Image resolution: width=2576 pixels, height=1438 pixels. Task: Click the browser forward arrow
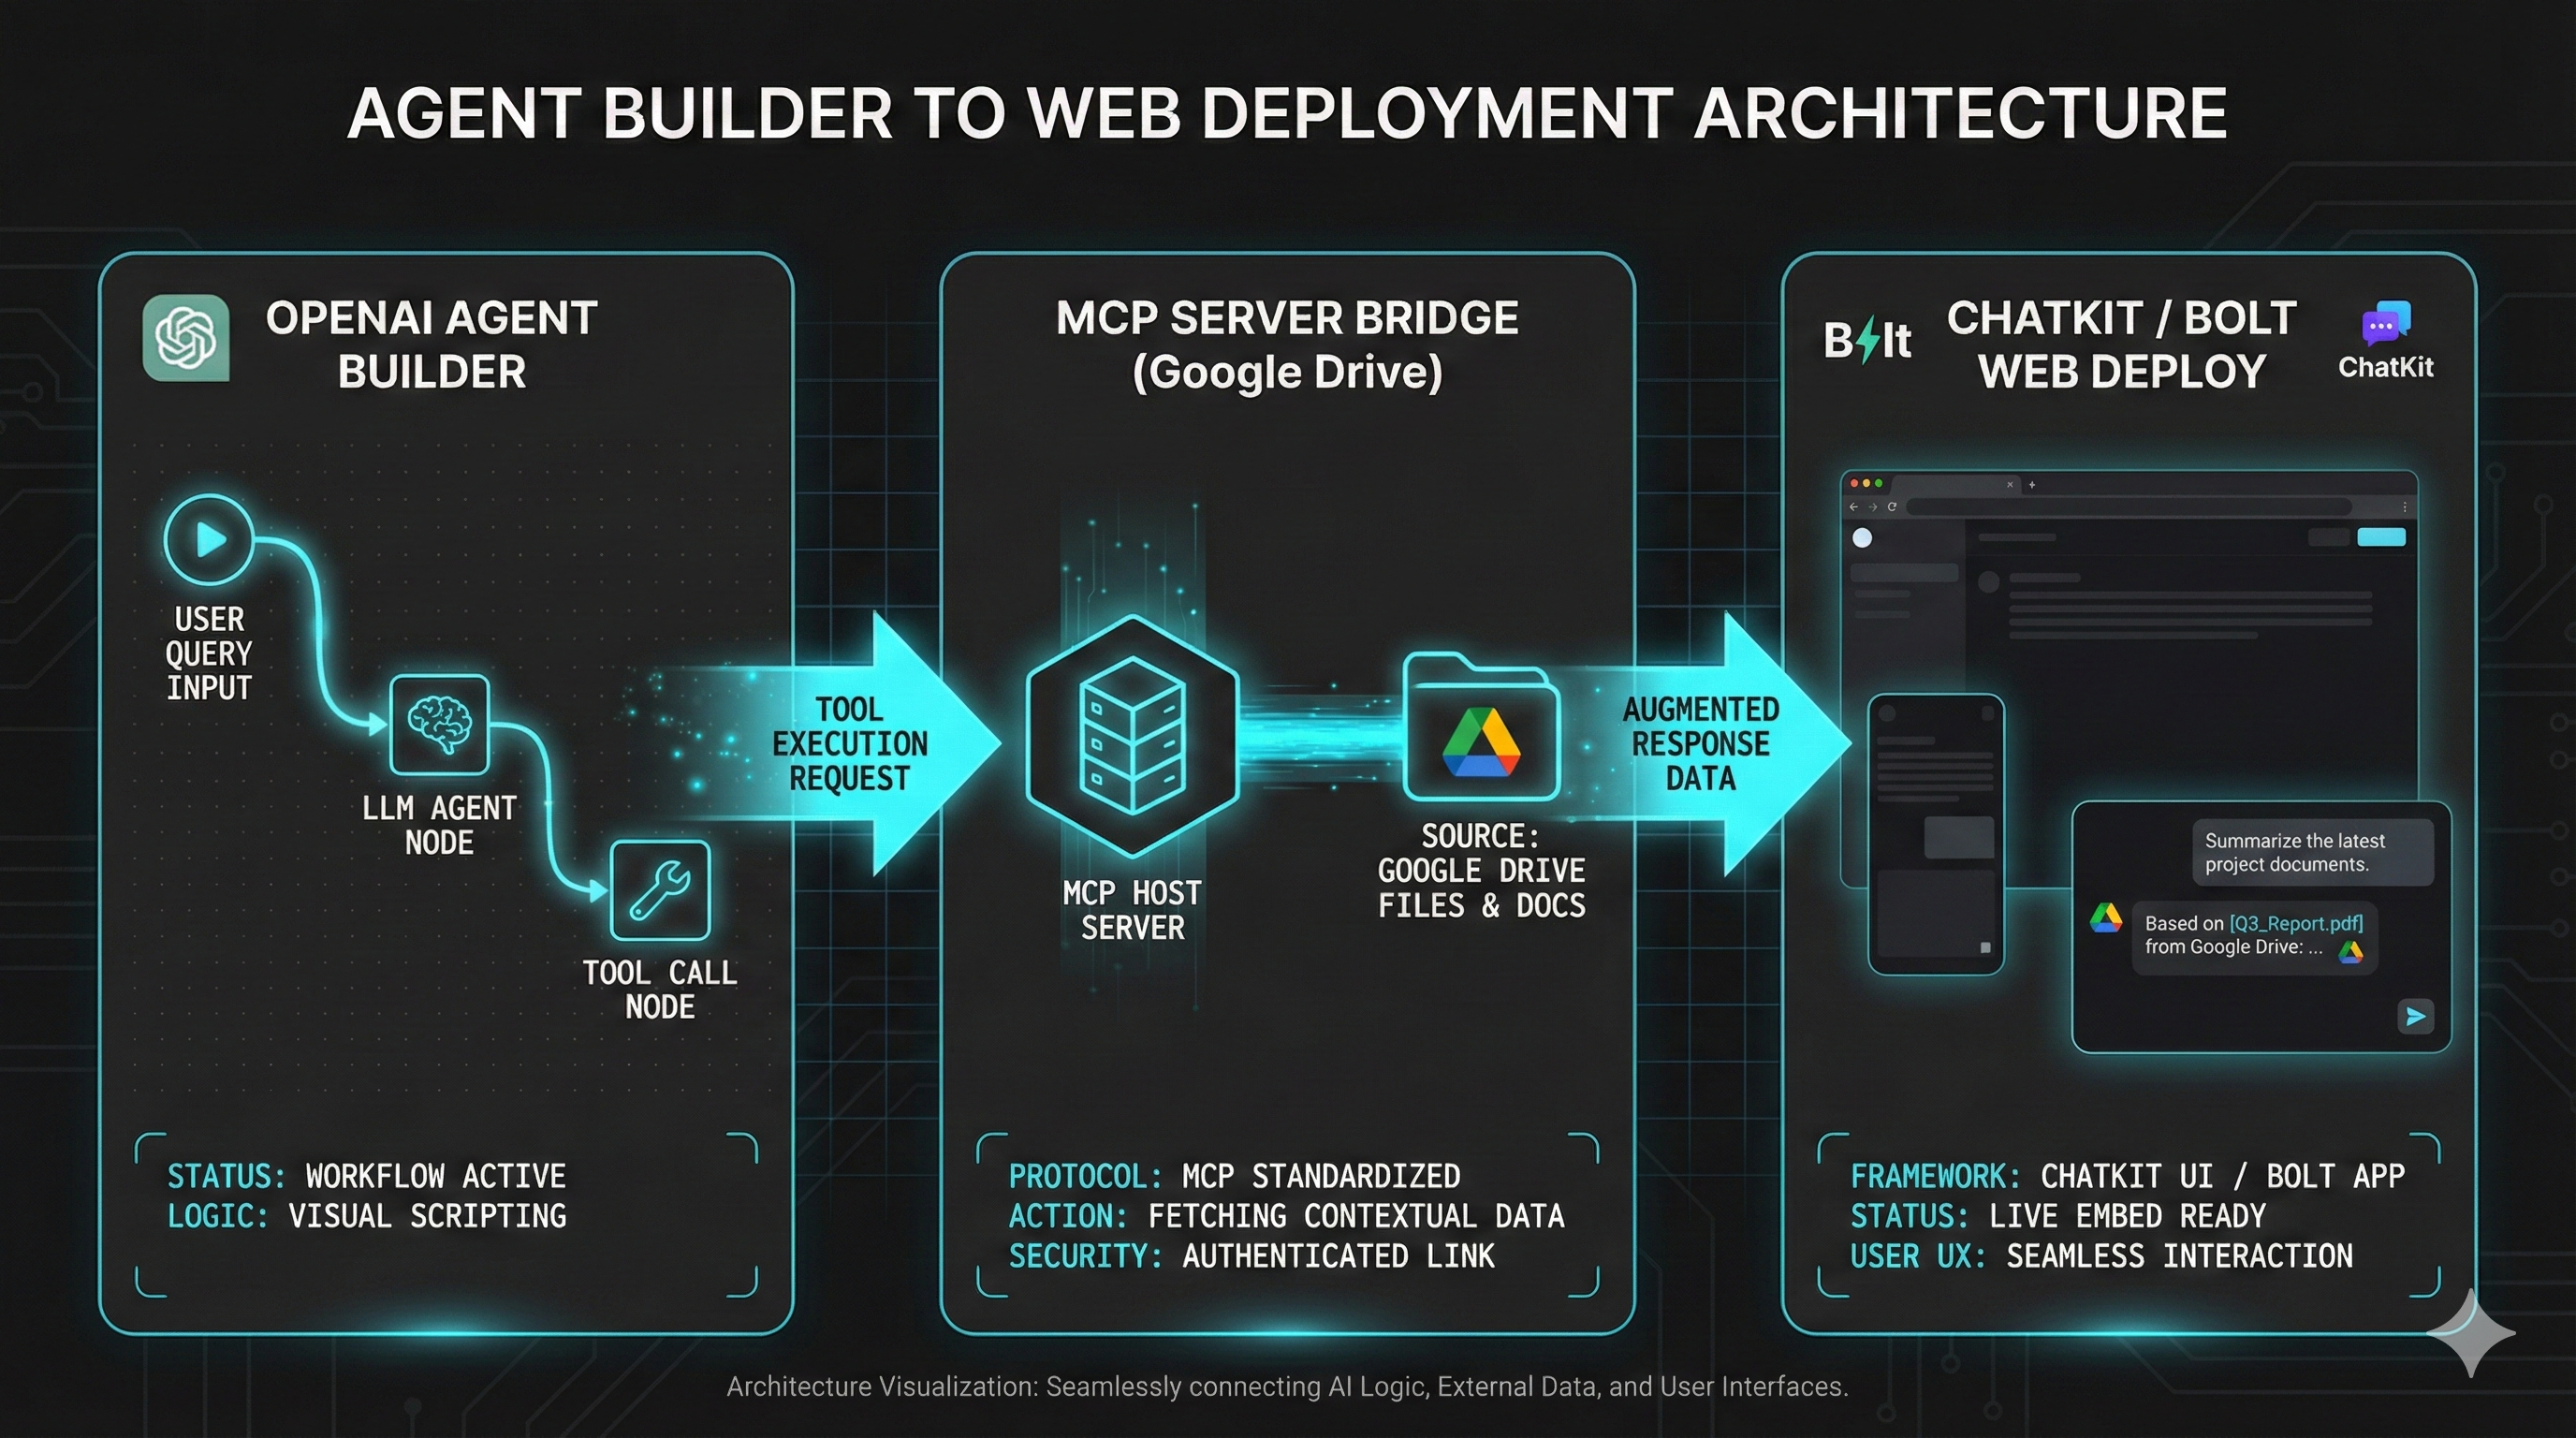coord(1872,507)
